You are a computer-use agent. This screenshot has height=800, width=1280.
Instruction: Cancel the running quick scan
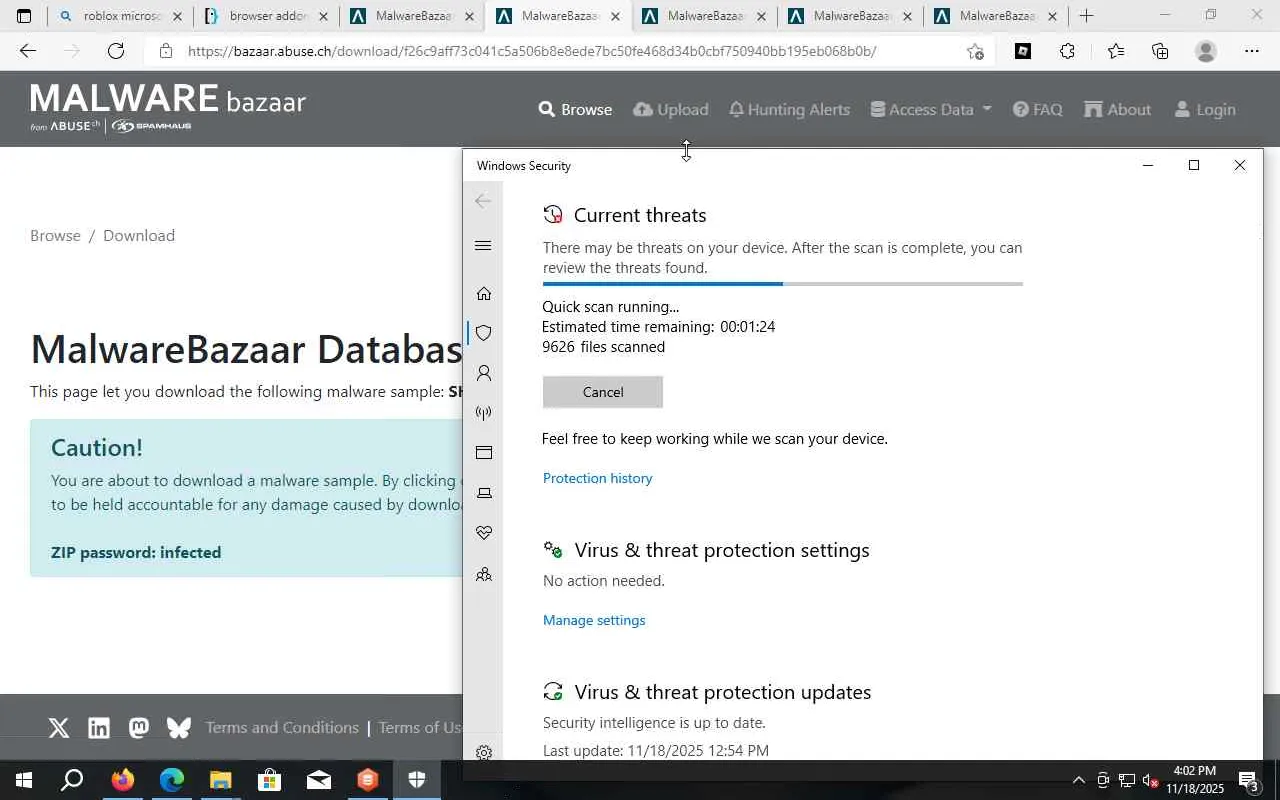point(603,392)
